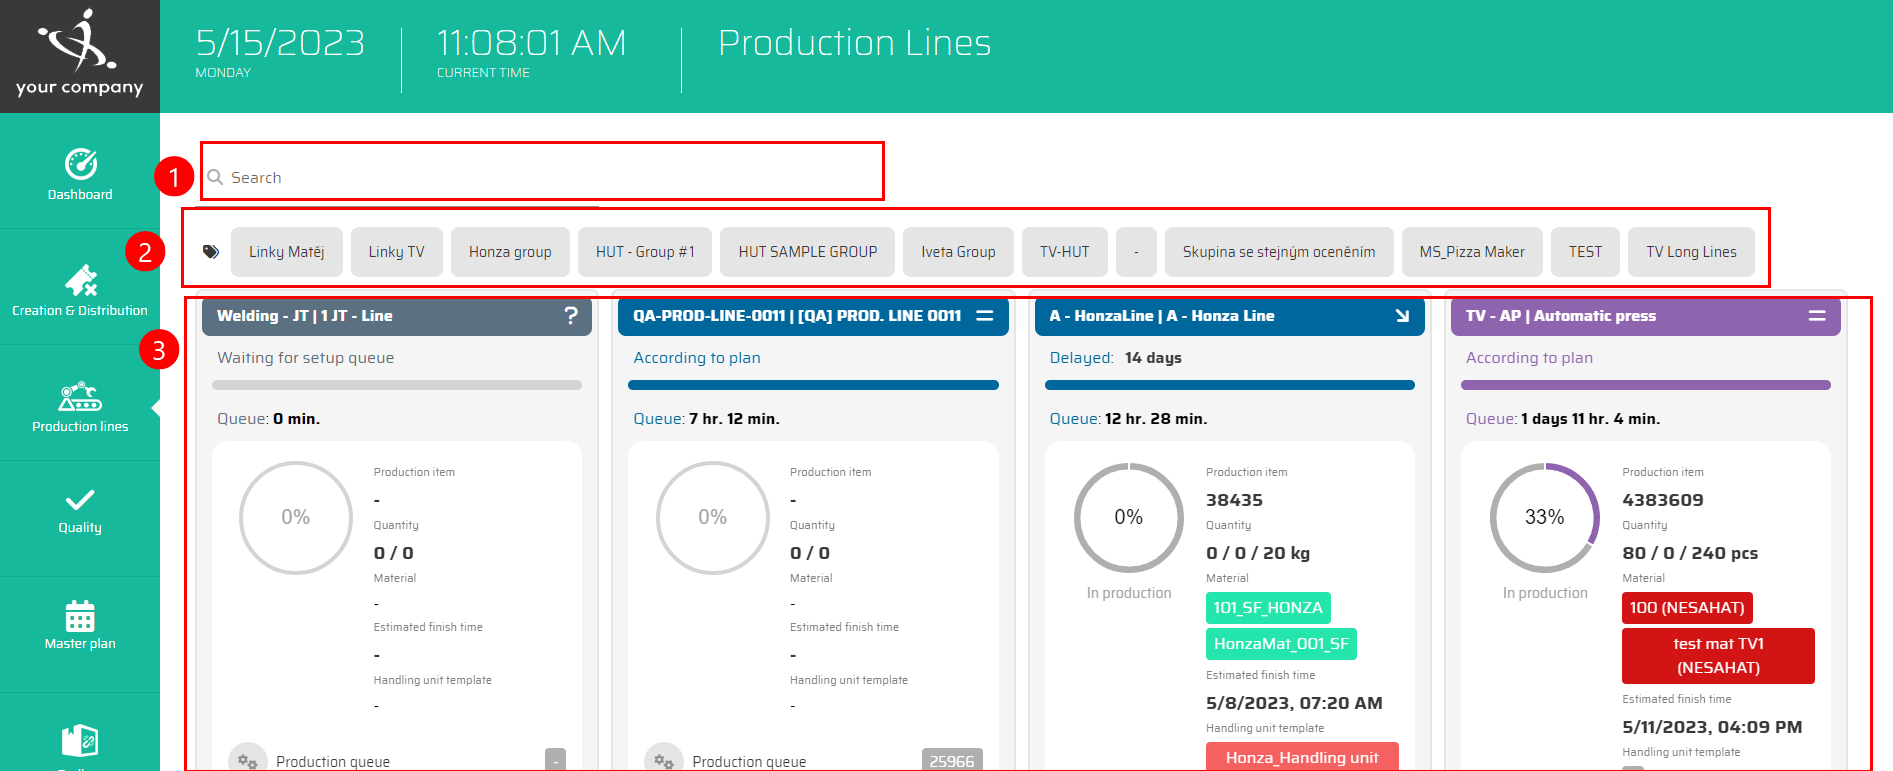
Task: Click the your company logo
Action: coord(80,55)
